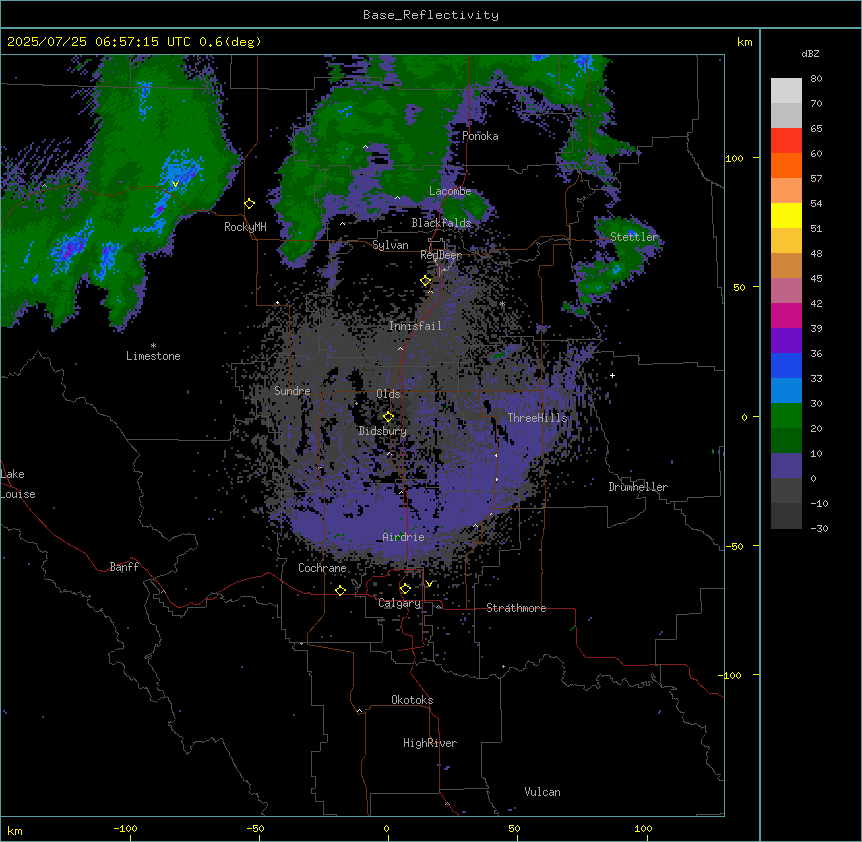The image size is (862, 842).
Task: Click the RedDeer city label
Action: (x=441, y=255)
